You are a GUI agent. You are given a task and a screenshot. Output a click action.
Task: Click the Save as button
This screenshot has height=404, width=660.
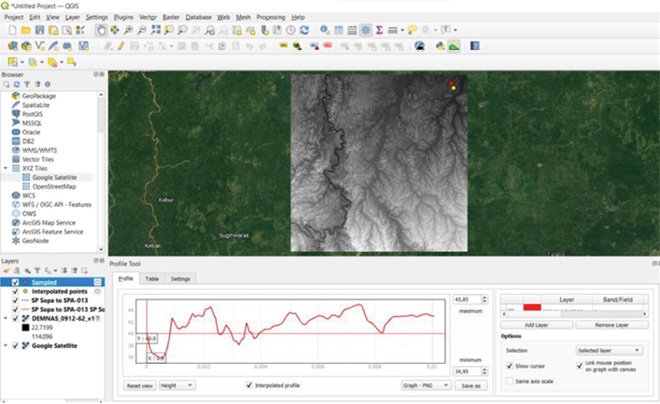point(471,385)
